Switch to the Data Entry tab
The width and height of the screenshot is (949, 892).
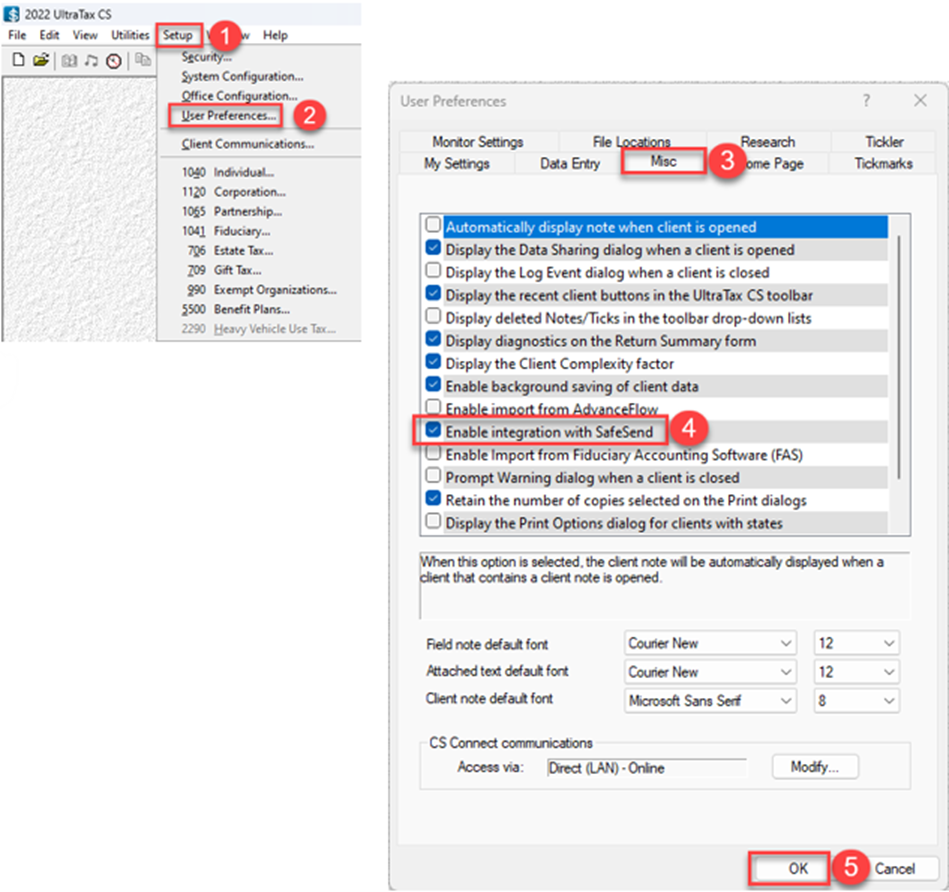tap(569, 164)
